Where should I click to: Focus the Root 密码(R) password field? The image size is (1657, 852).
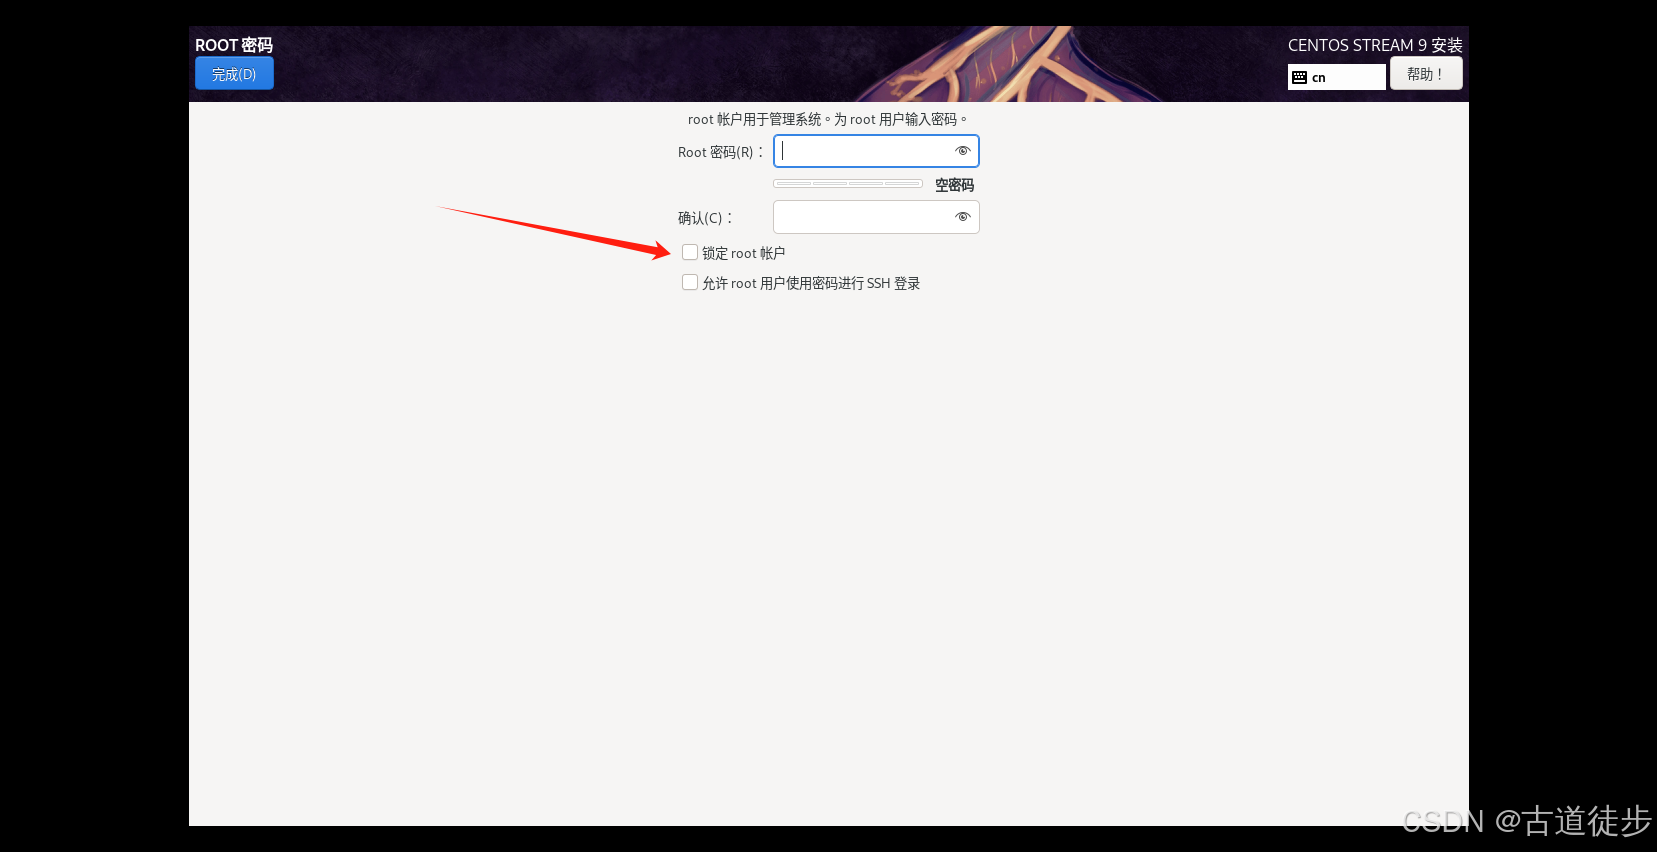pos(876,151)
